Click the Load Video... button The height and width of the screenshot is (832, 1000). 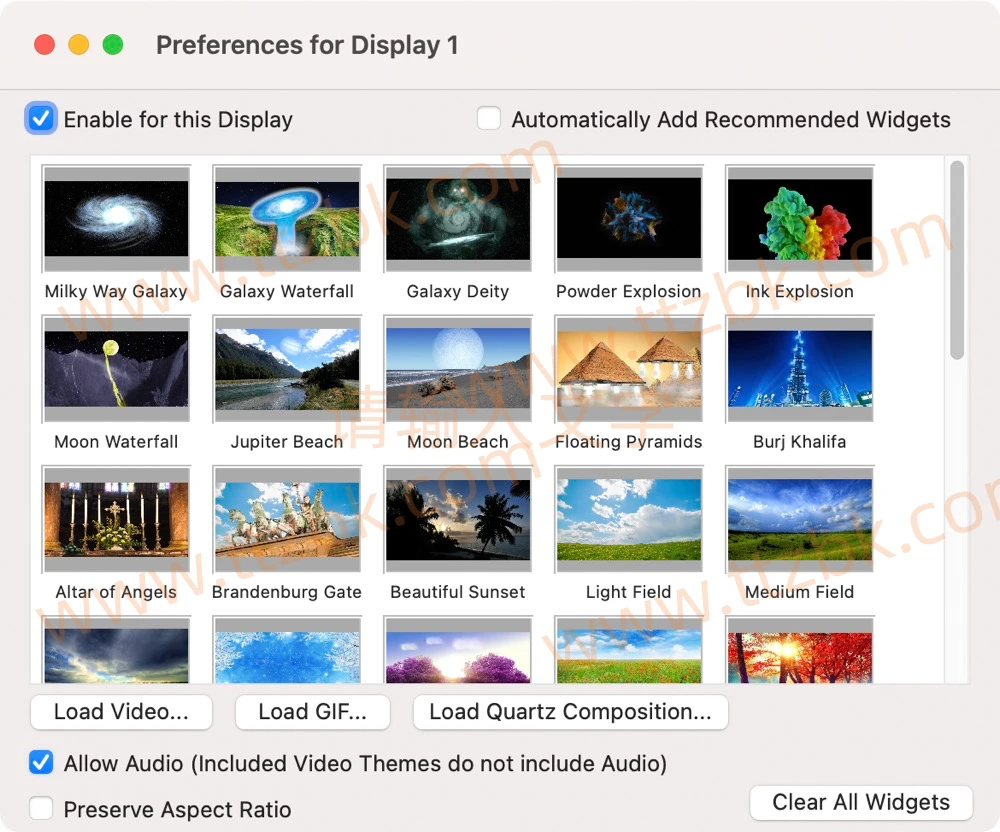point(121,712)
